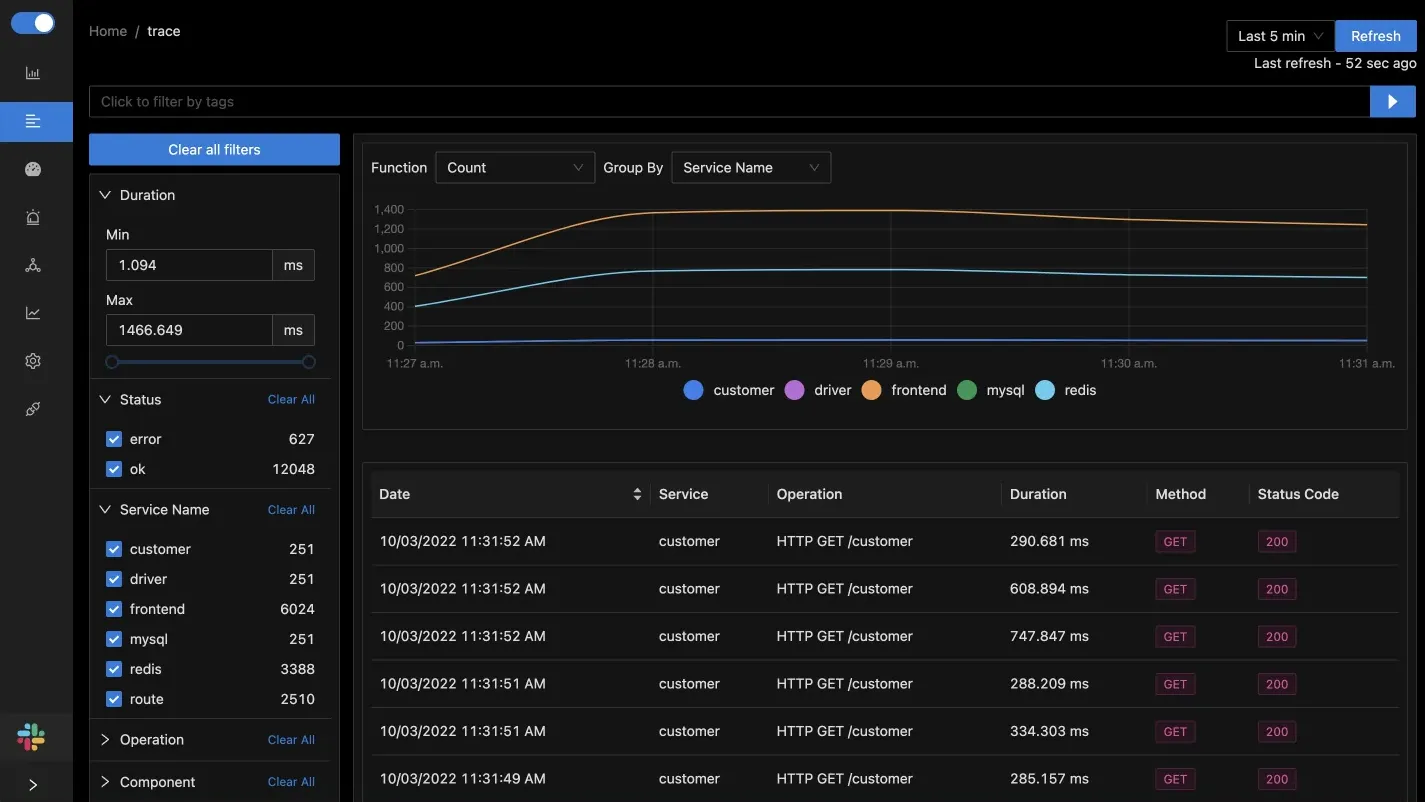1425x802 pixels.
Task: Uncheck the redis service checkbox
Action: pyautogui.click(x=114, y=669)
